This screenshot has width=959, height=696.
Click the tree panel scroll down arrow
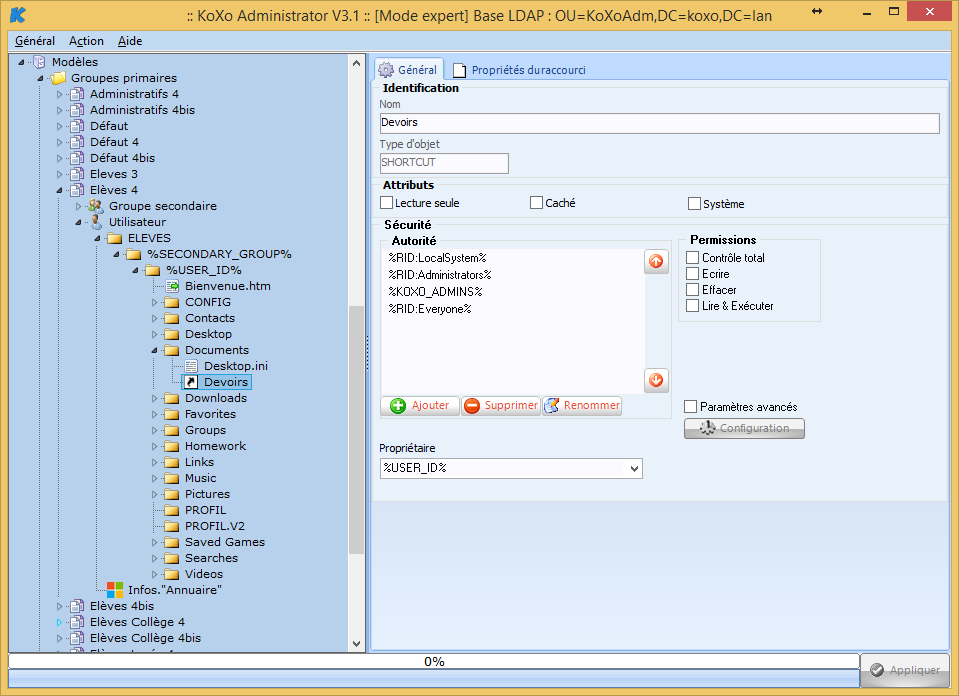point(357,643)
